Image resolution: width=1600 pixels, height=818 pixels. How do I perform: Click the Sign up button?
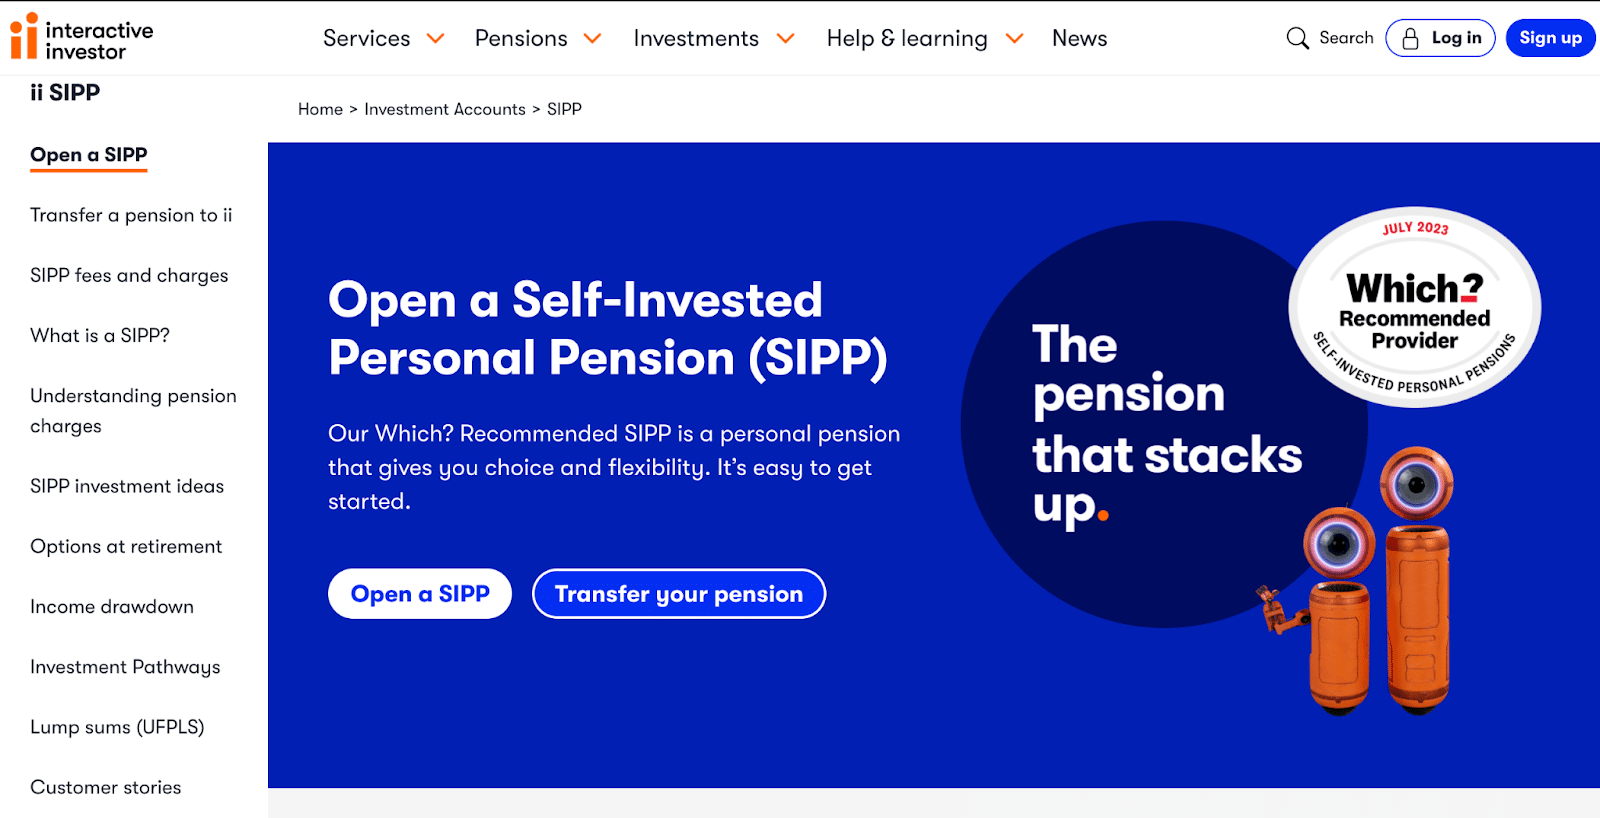pos(1550,38)
